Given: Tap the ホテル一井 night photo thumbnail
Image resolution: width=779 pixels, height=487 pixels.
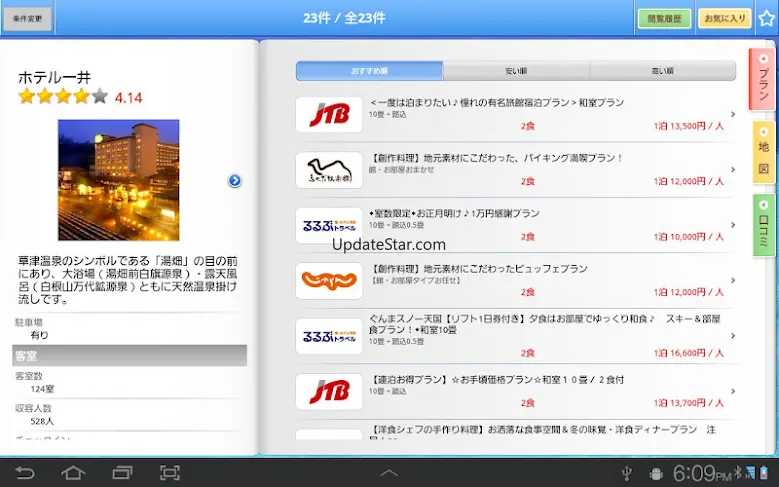Looking at the screenshot, I should coord(118,180).
